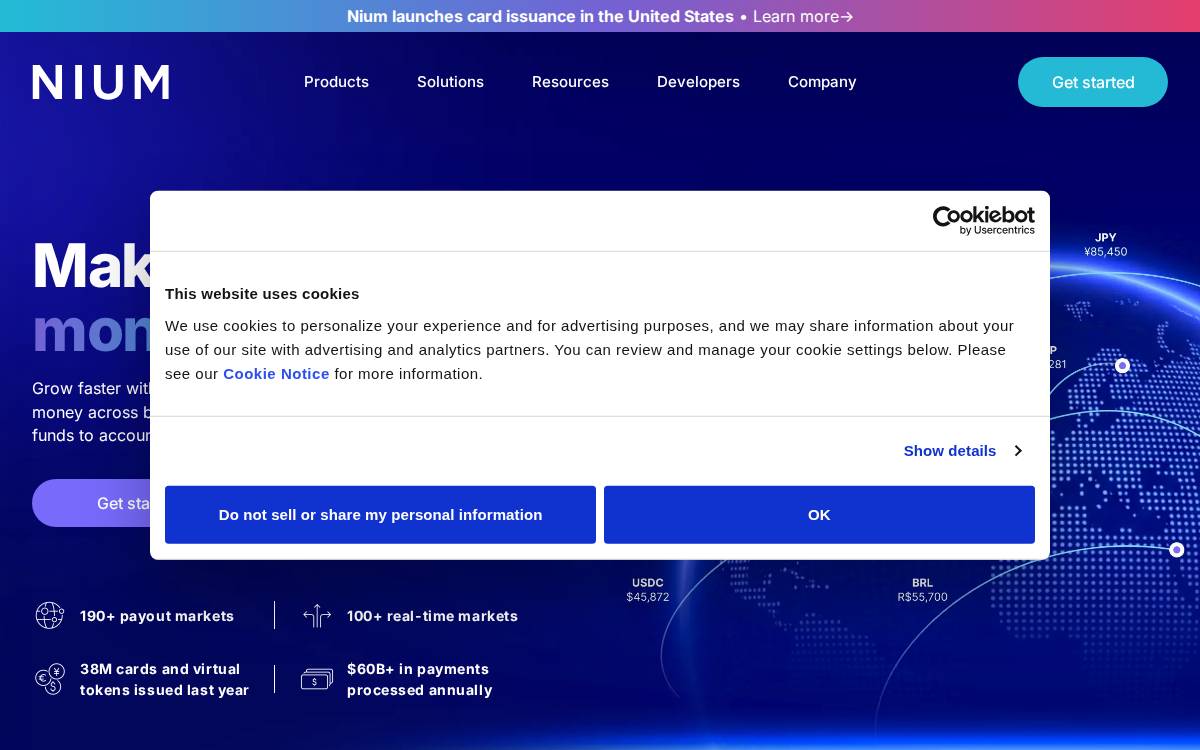Click the 100+ real-time markets text
This screenshot has width=1200, height=750.
432,616
